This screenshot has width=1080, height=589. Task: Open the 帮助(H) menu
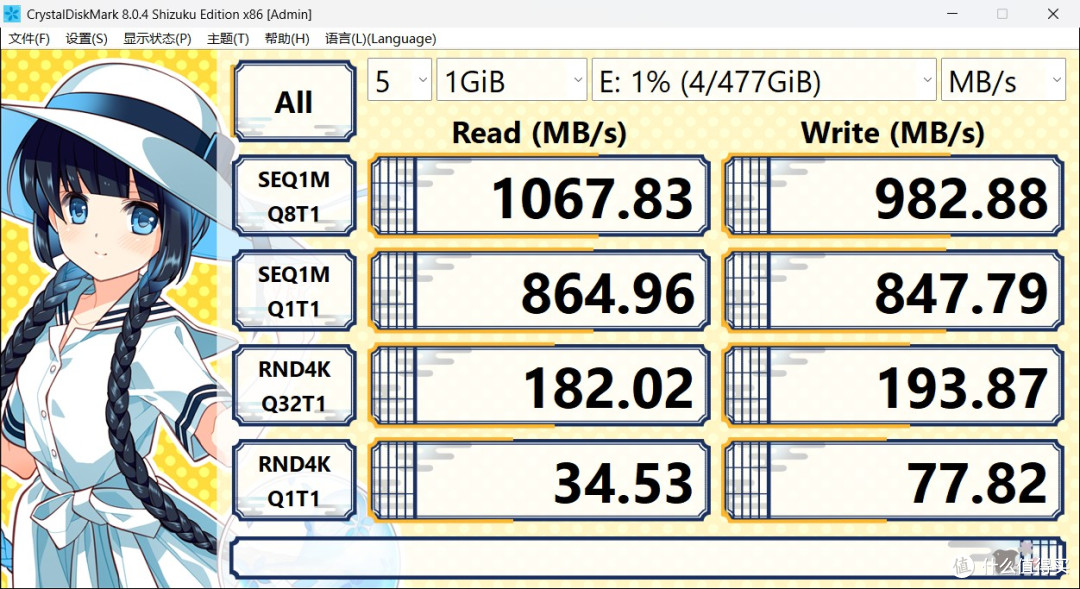click(287, 39)
